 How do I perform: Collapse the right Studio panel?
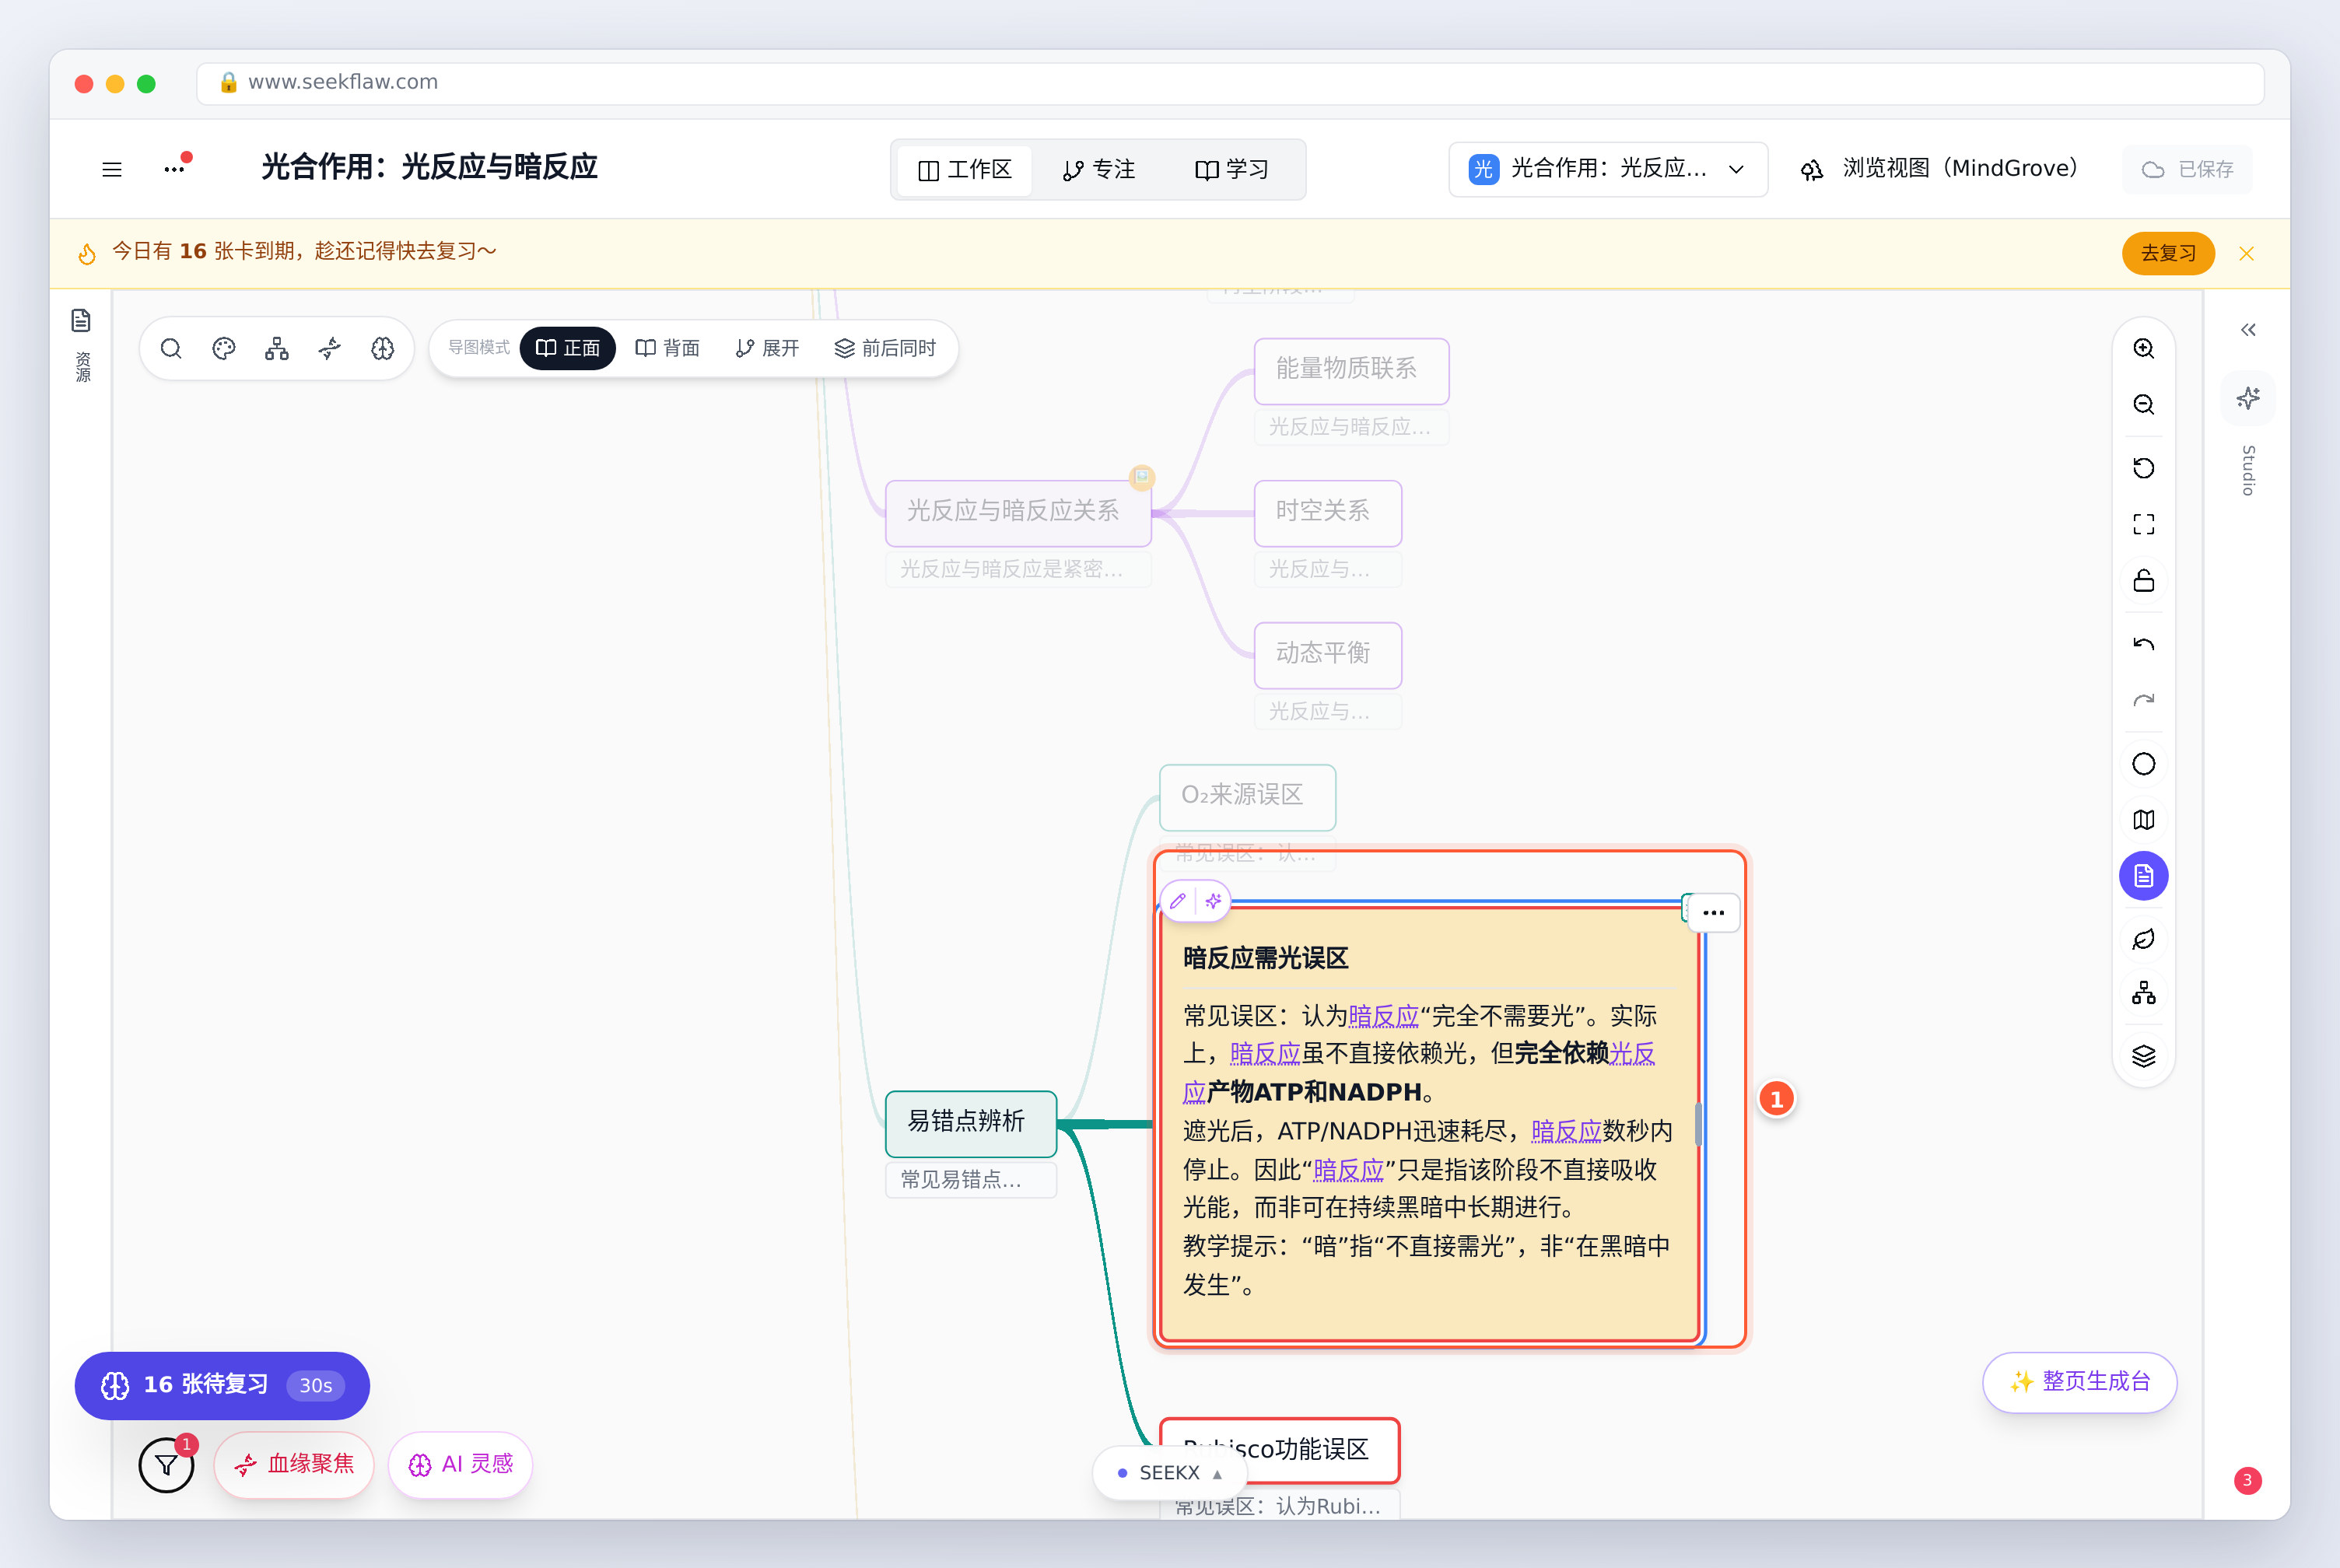(2248, 330)
